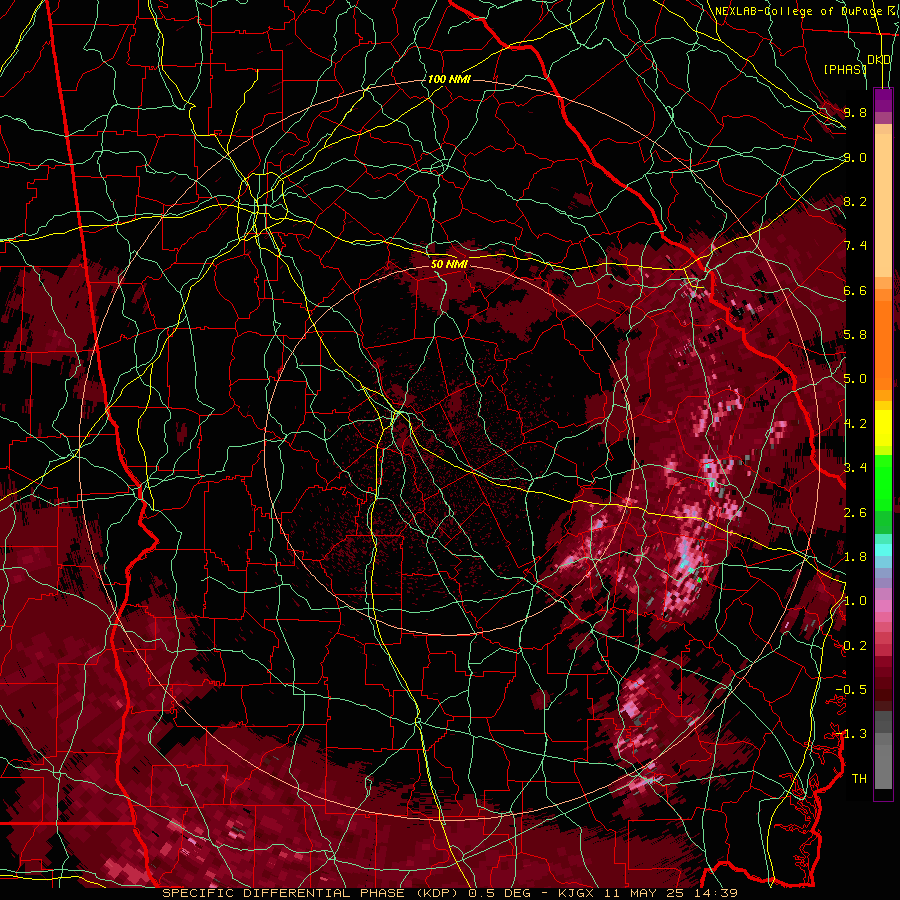Image resolution: width=900 pixels, height=900 pixels.
Task: Pick the purple swatch atop the color bar
Action: pyautogui.click(x=883, y=100)
